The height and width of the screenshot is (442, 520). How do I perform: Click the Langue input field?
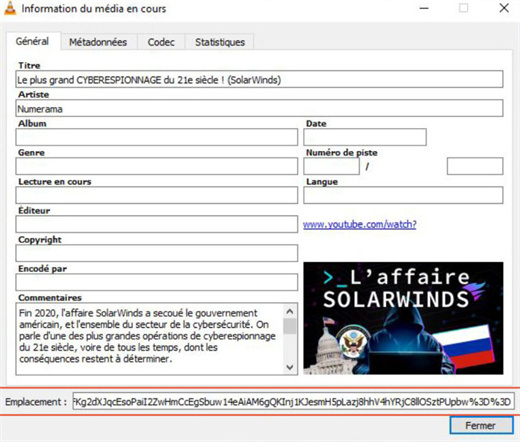[403, 195]
